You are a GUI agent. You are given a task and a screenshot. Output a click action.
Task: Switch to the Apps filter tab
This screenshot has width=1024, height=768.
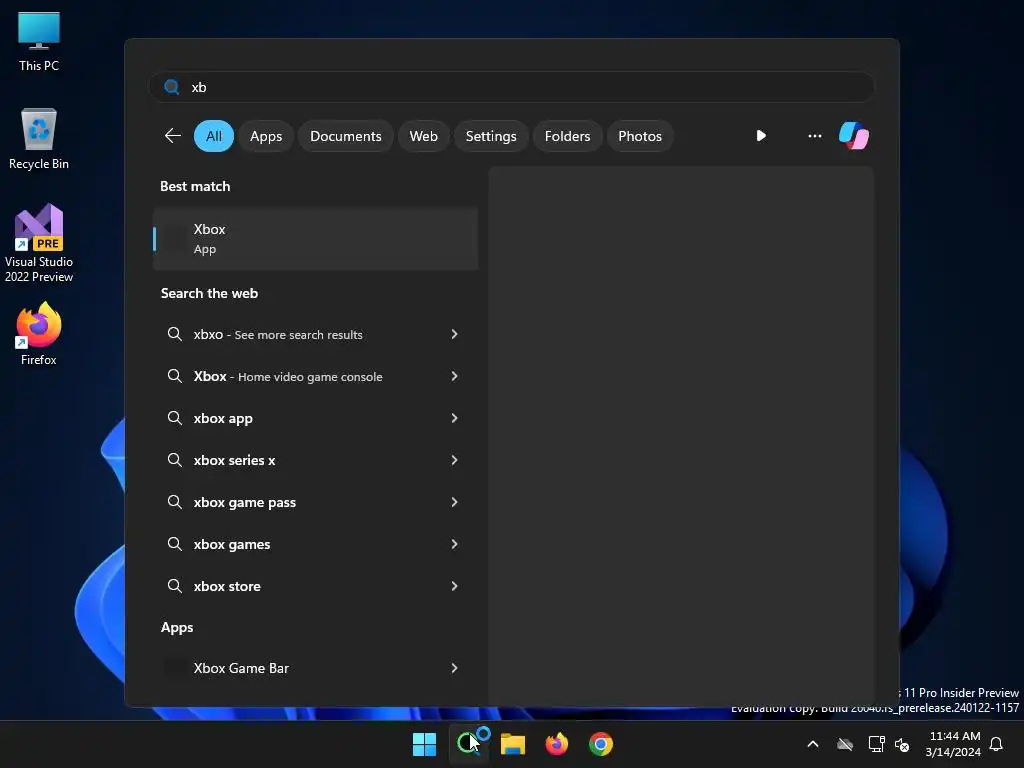click(266, 136)
